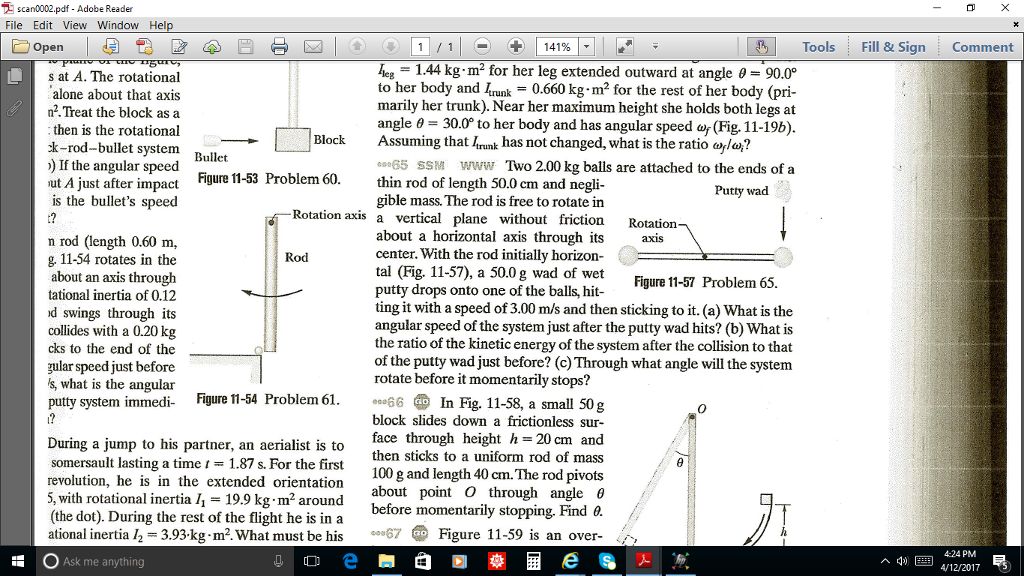Select the Hand tool in the toolbar
This screenshot has height=576, width=1024.
click(x=762, y=46)
